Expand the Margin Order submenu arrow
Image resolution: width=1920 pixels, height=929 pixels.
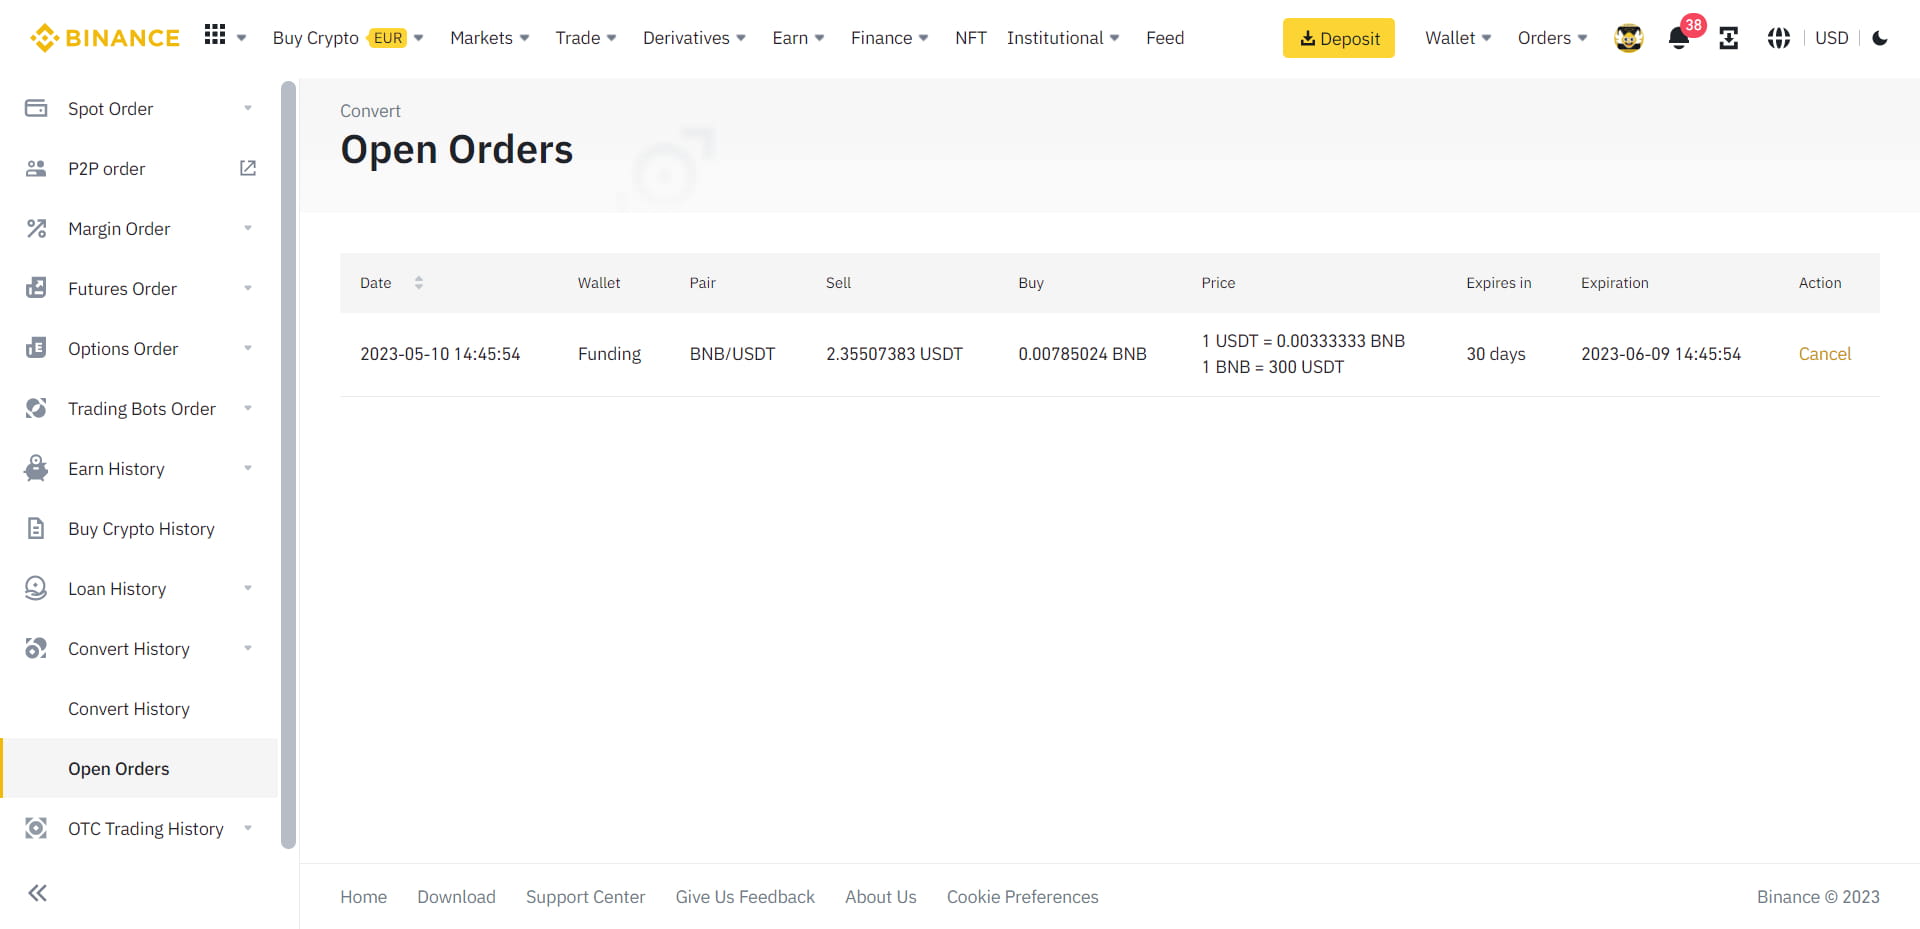(248, 228)
